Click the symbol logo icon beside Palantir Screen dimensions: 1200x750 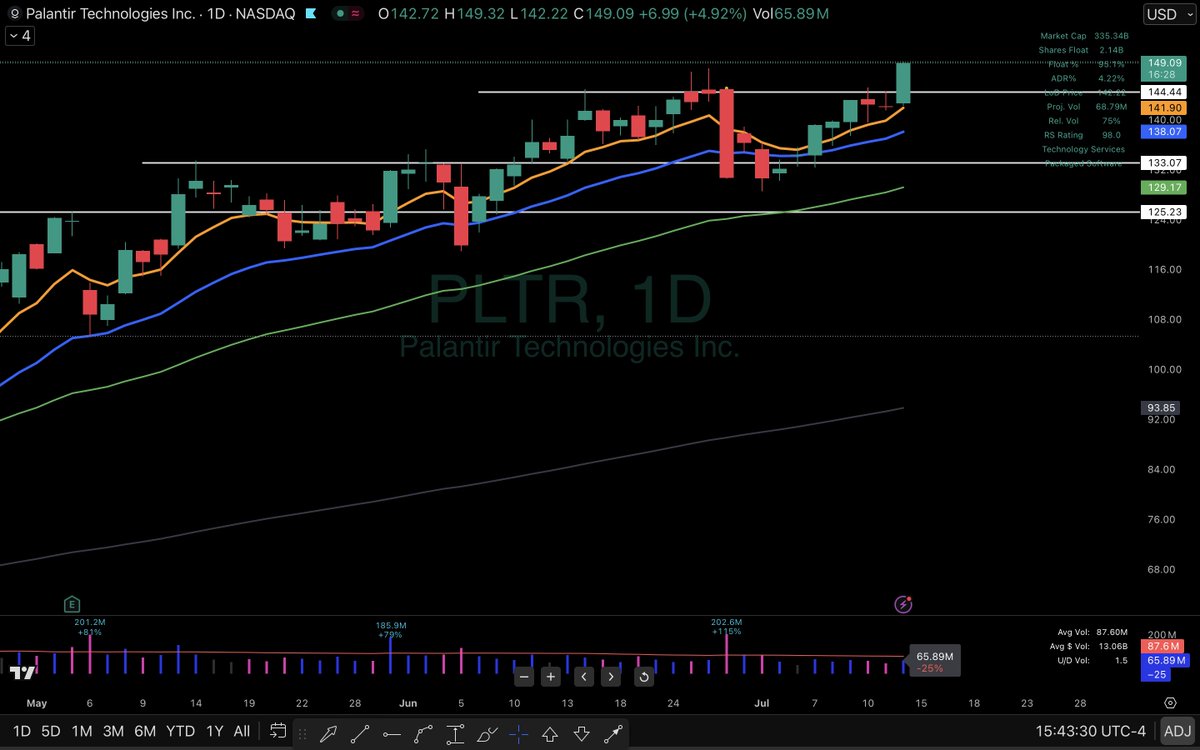(x=15, y=14)
